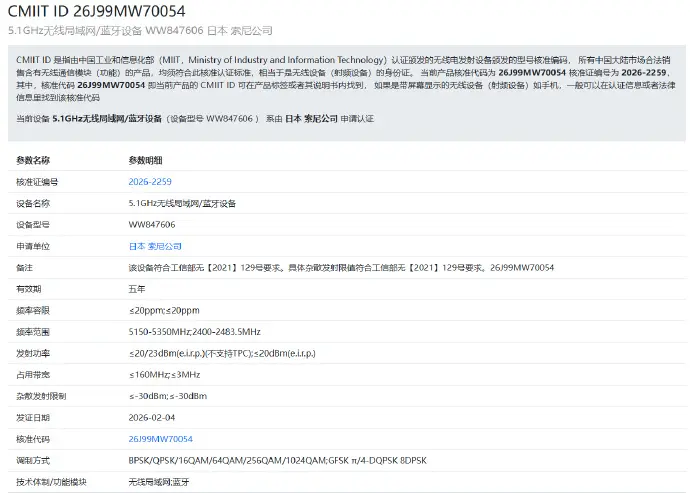Screen dimensions: 690x493
Task: Click the 备注 row label
Action: click(x=25, y=268)
